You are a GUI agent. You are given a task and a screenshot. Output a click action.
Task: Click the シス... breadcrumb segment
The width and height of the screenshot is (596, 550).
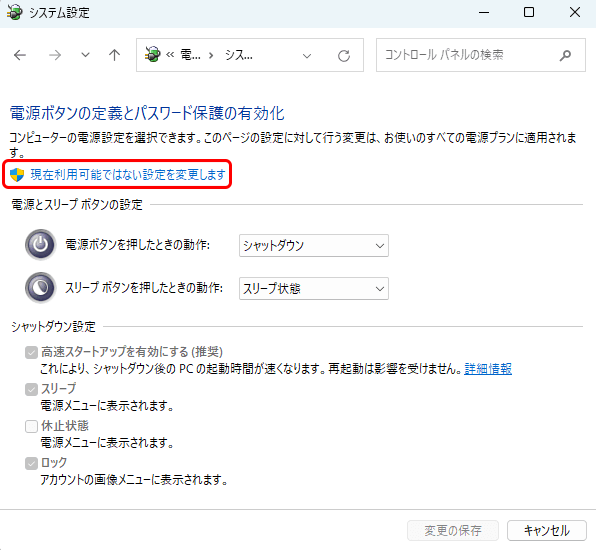click(x=238, y=55)
